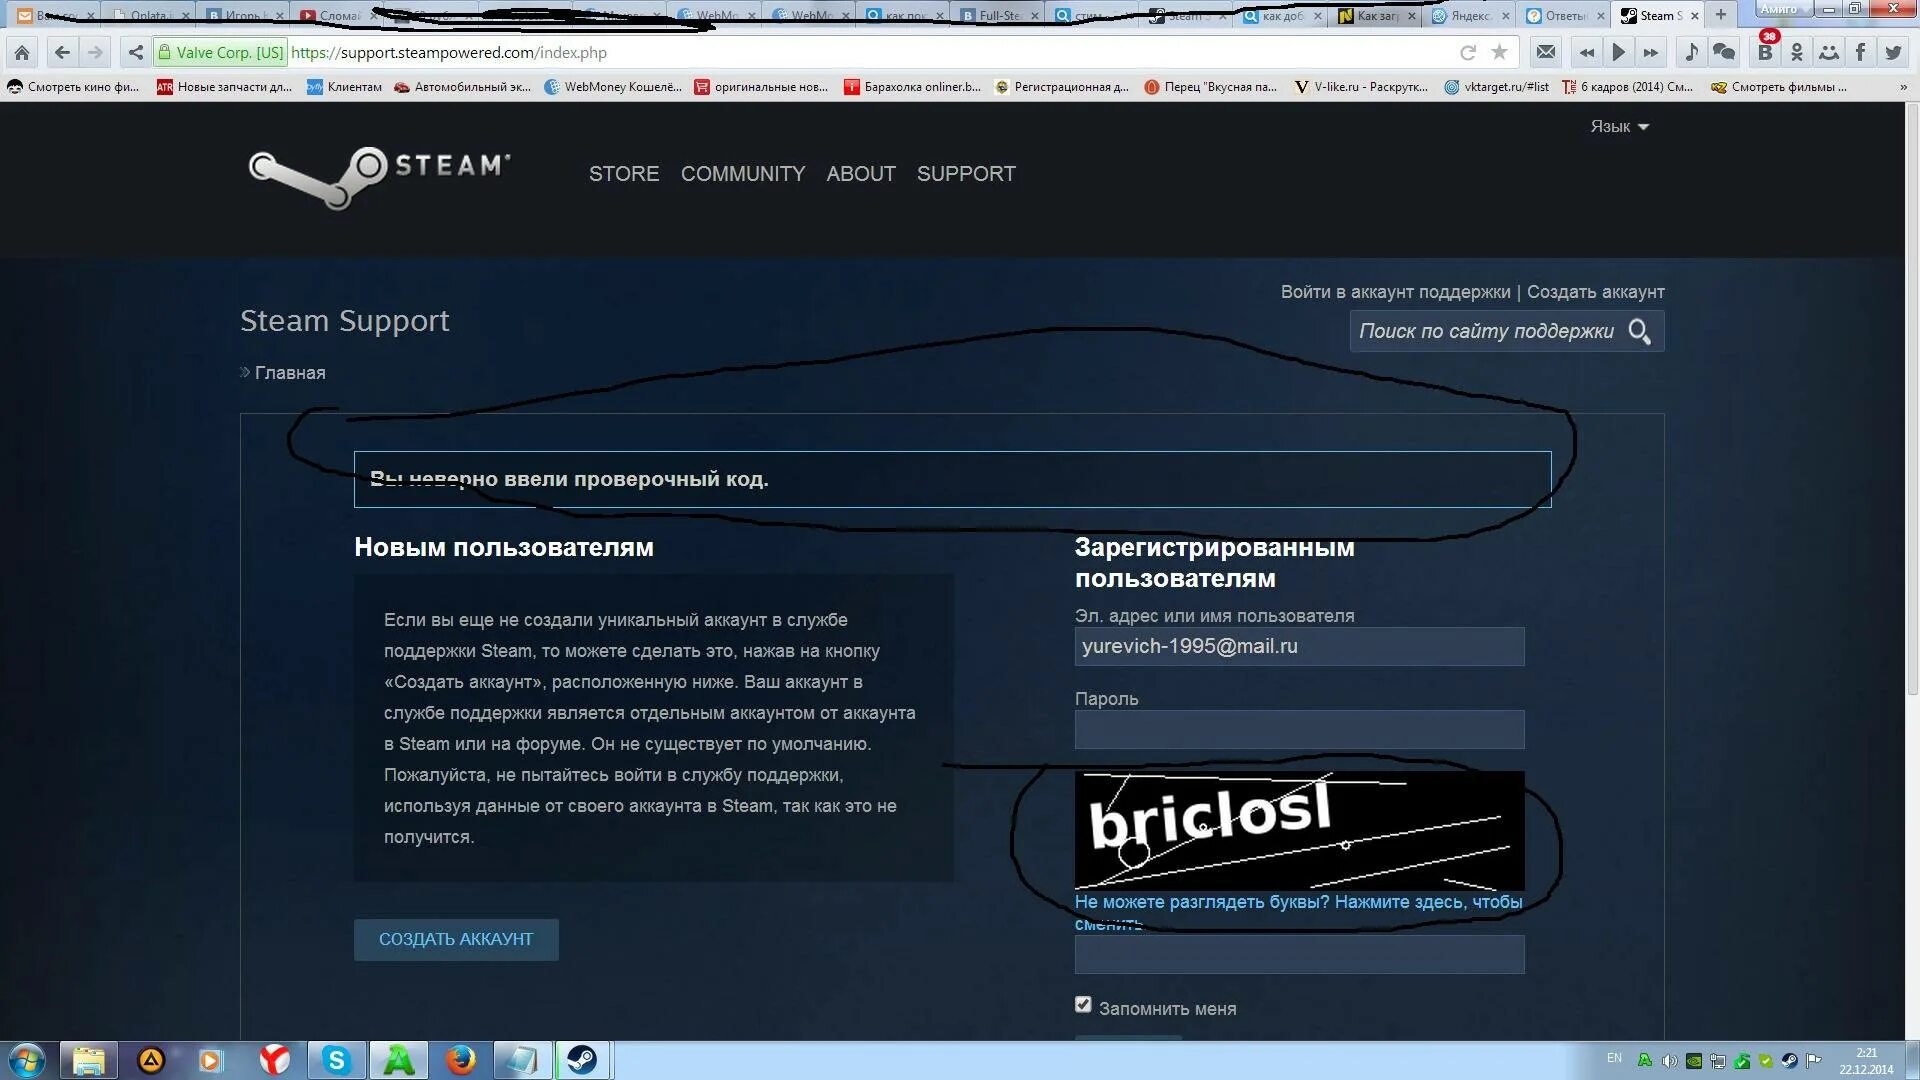The width and height of the screenshot is (1920, 1080).
Task: Expand the bookmarks bar overflow chevron
Action: pyautogui.click(x=1903, y=87)
